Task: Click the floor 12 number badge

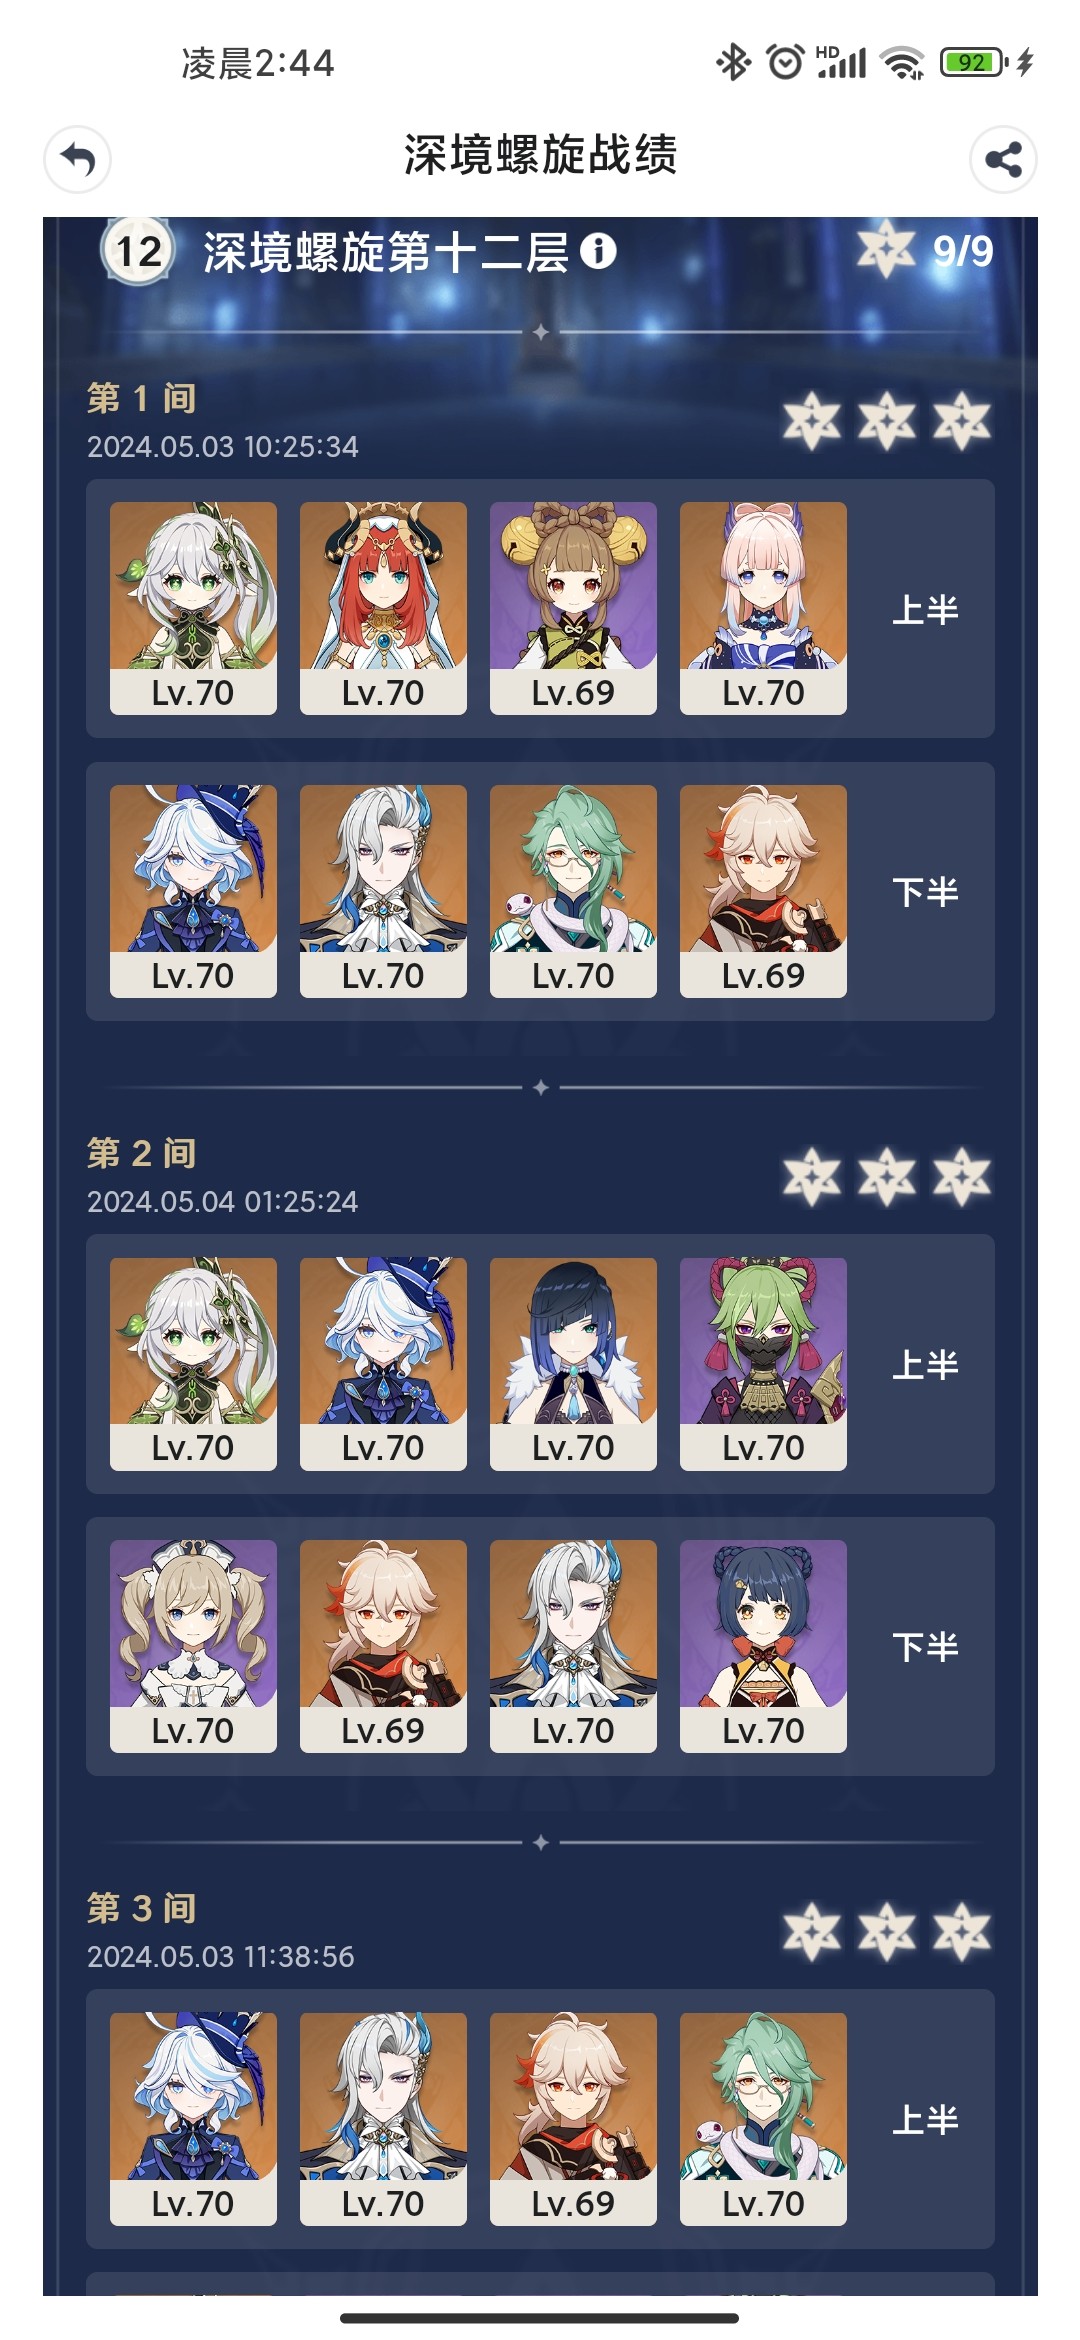Action: point(138,251)
